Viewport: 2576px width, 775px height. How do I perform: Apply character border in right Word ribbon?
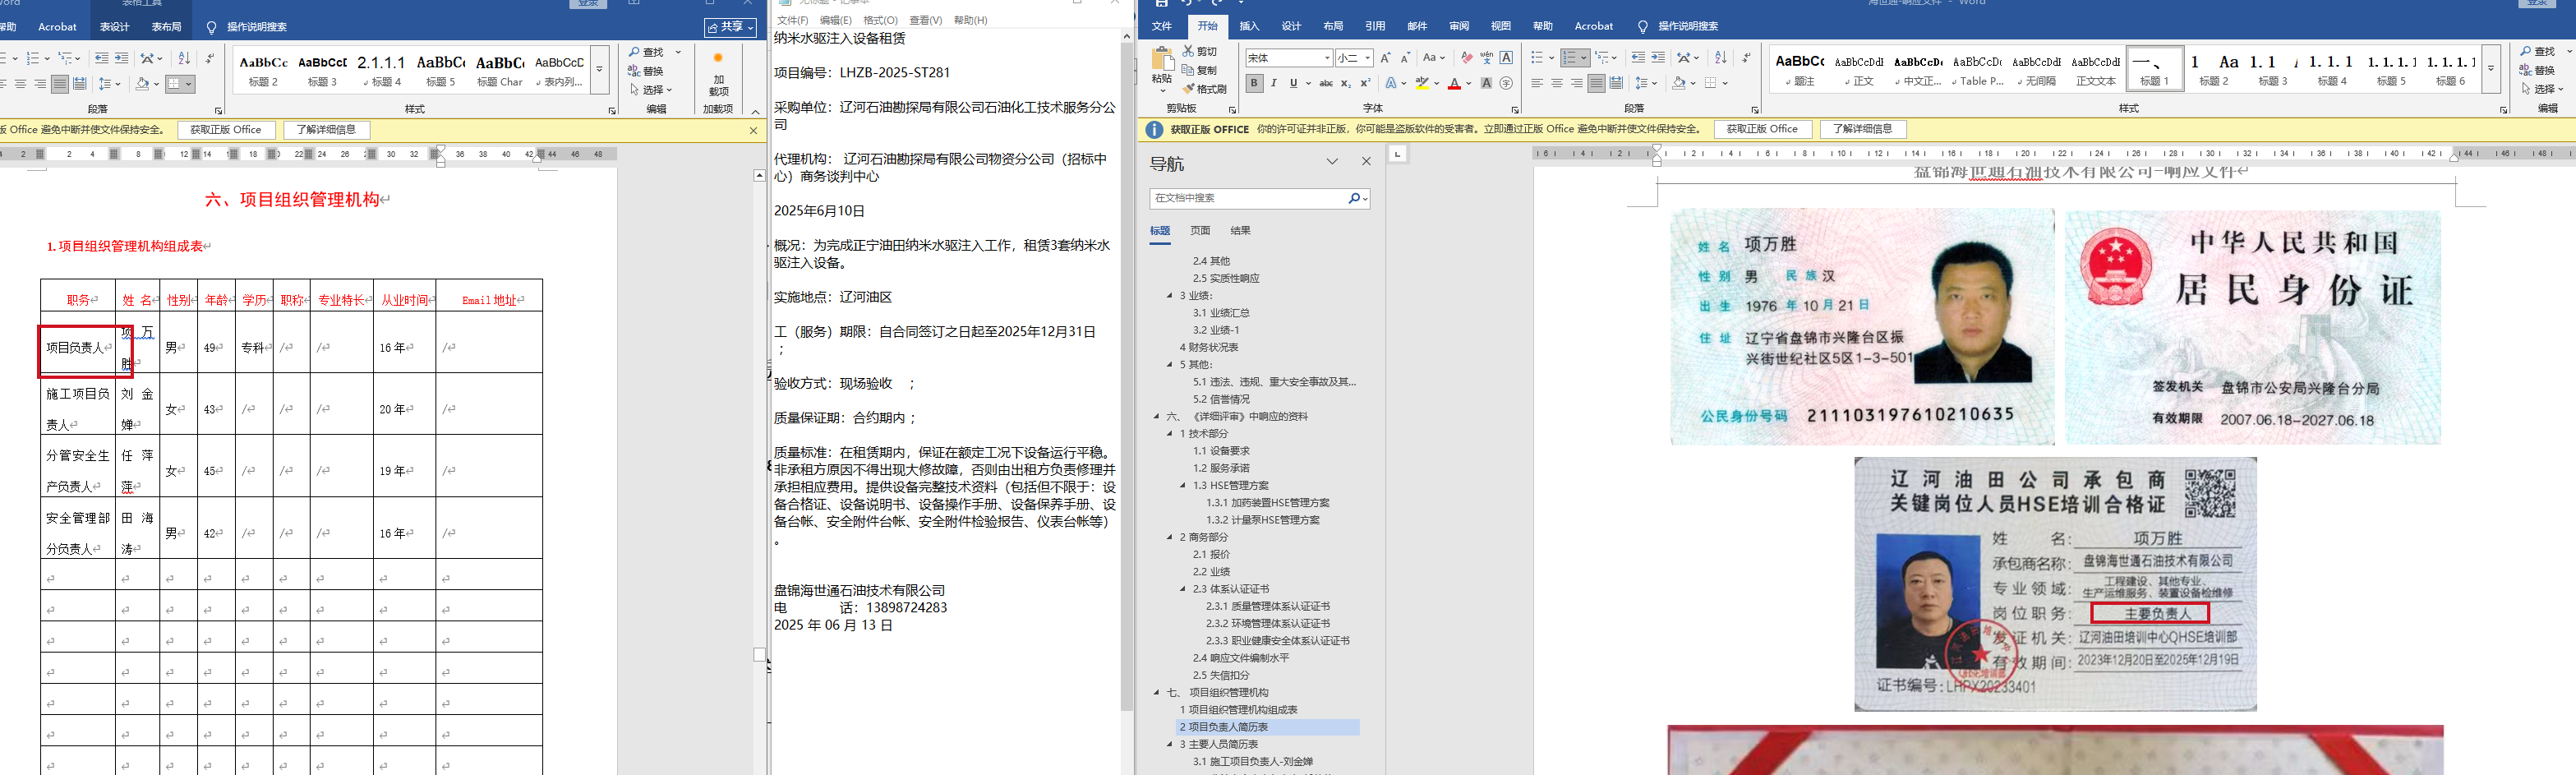[x=1506, y=58]
